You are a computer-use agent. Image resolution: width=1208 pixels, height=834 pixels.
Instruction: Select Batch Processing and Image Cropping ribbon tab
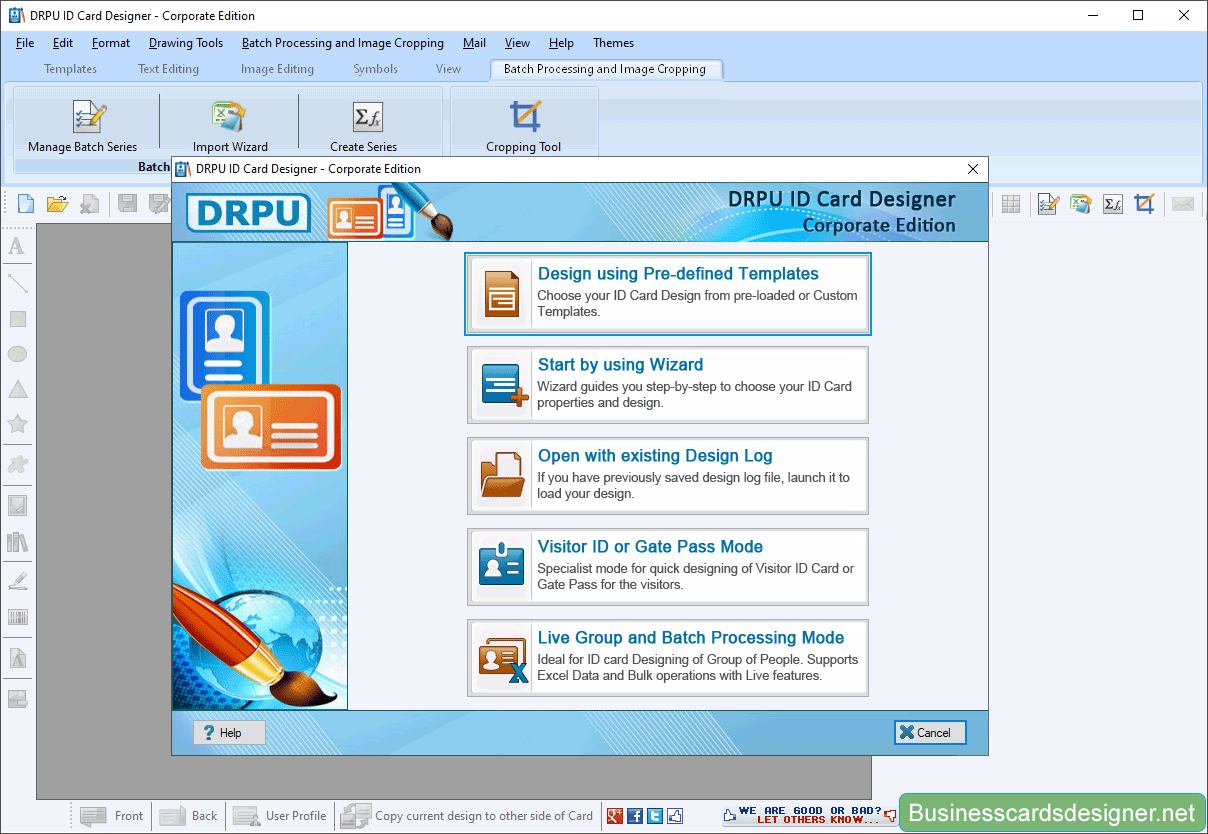[x=605, y=69]
